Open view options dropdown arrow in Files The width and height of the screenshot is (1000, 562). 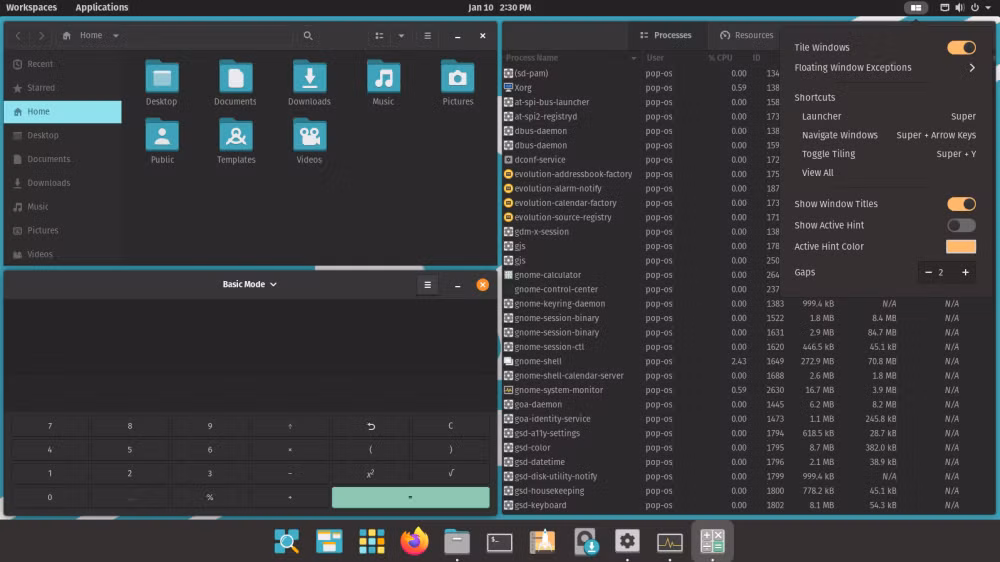tap(401, 36)
